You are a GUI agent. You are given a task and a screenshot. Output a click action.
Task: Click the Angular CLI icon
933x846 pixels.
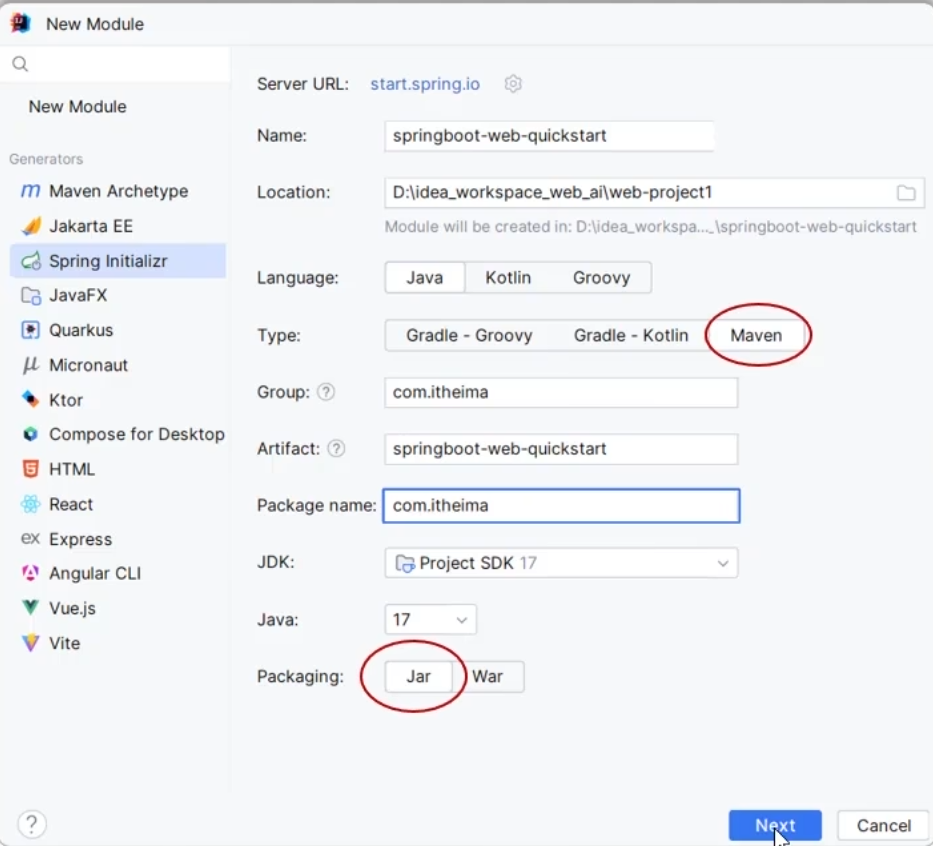[30, 573]
